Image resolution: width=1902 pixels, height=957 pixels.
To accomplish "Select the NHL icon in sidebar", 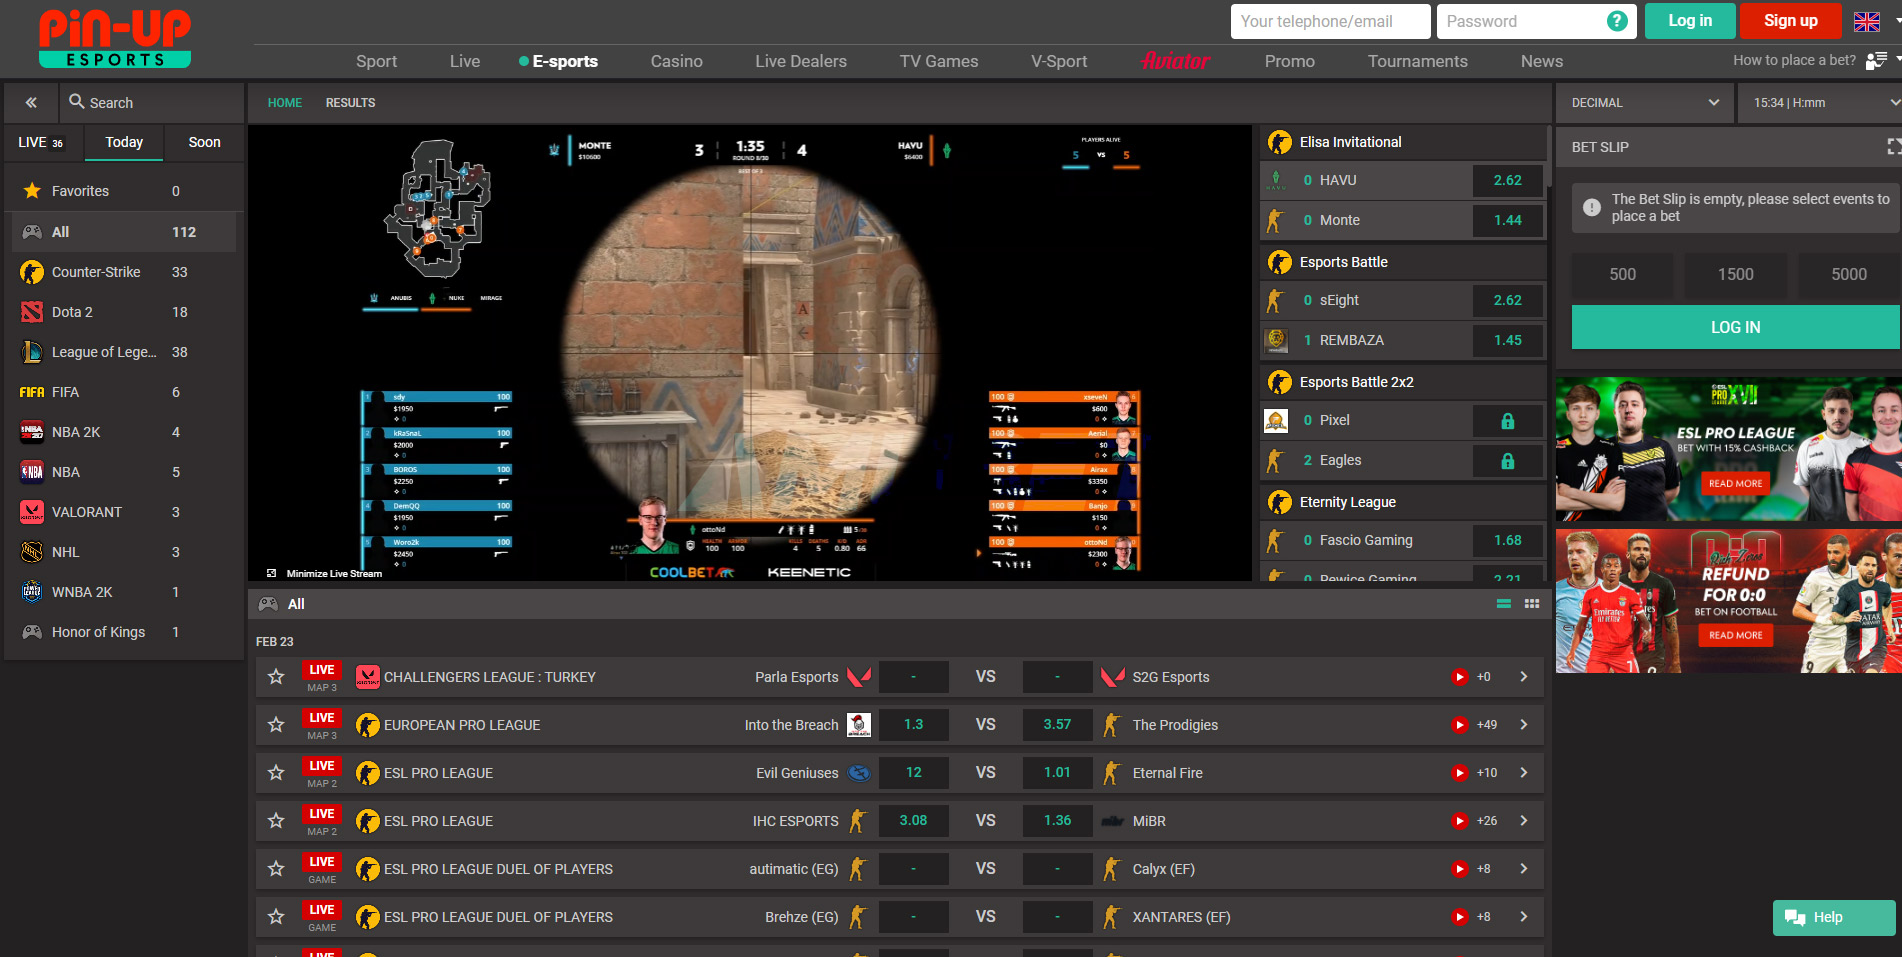I will 32,552.
